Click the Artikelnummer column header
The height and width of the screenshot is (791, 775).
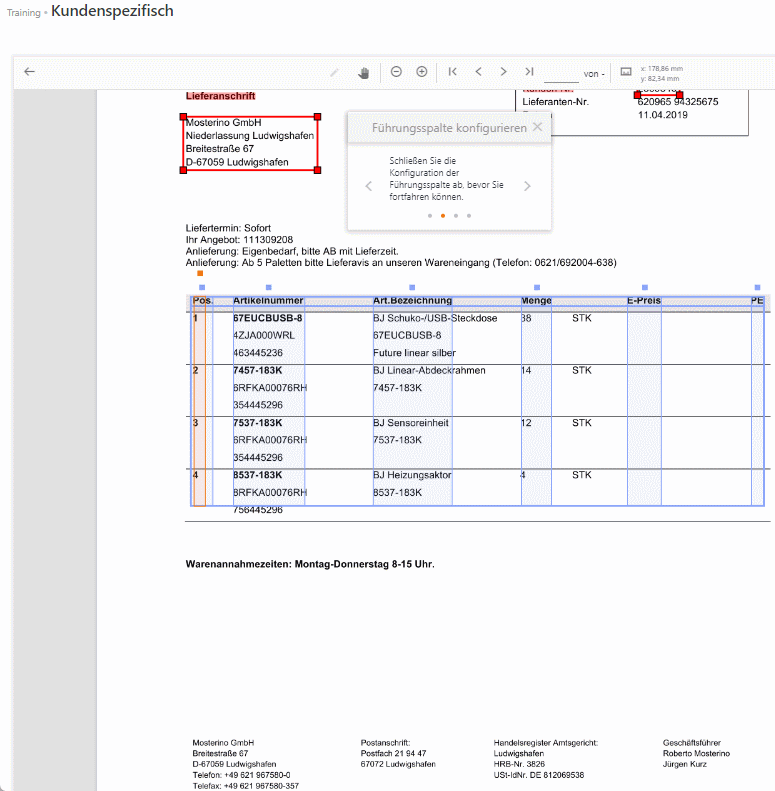(x=268, y=301)
